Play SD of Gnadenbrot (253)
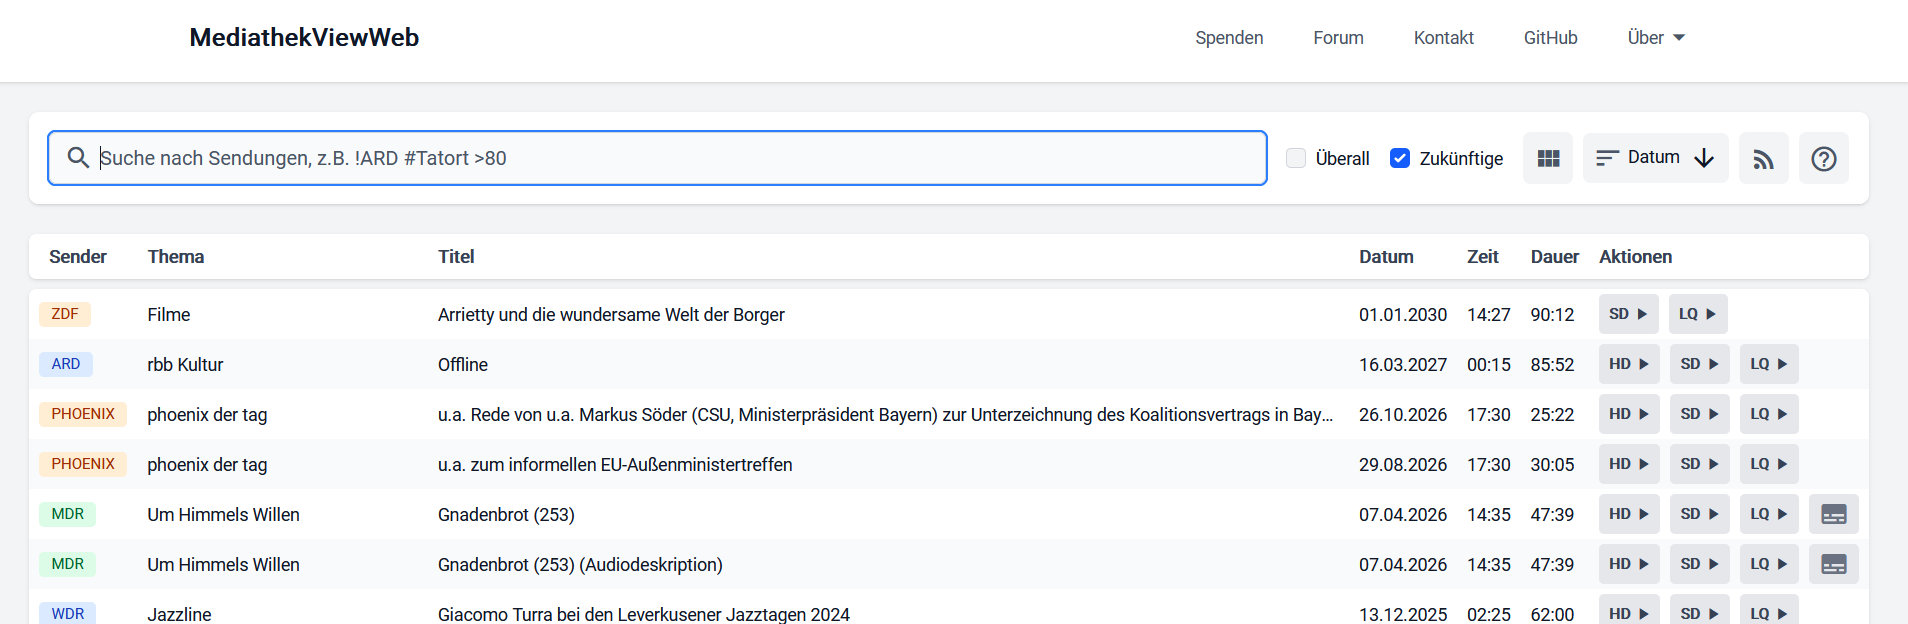The height and width of the screenshot is (624, 1908). (1700, 514)
